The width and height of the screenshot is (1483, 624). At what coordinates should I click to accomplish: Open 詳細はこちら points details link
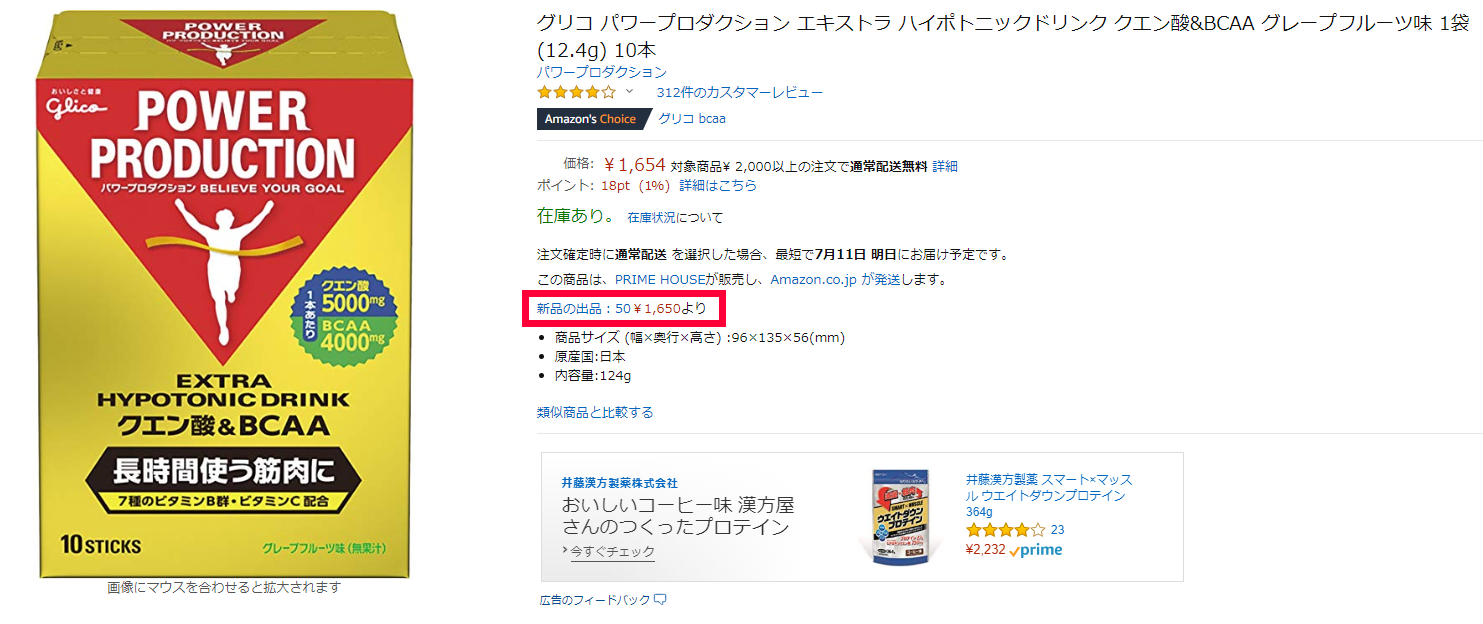718,185
